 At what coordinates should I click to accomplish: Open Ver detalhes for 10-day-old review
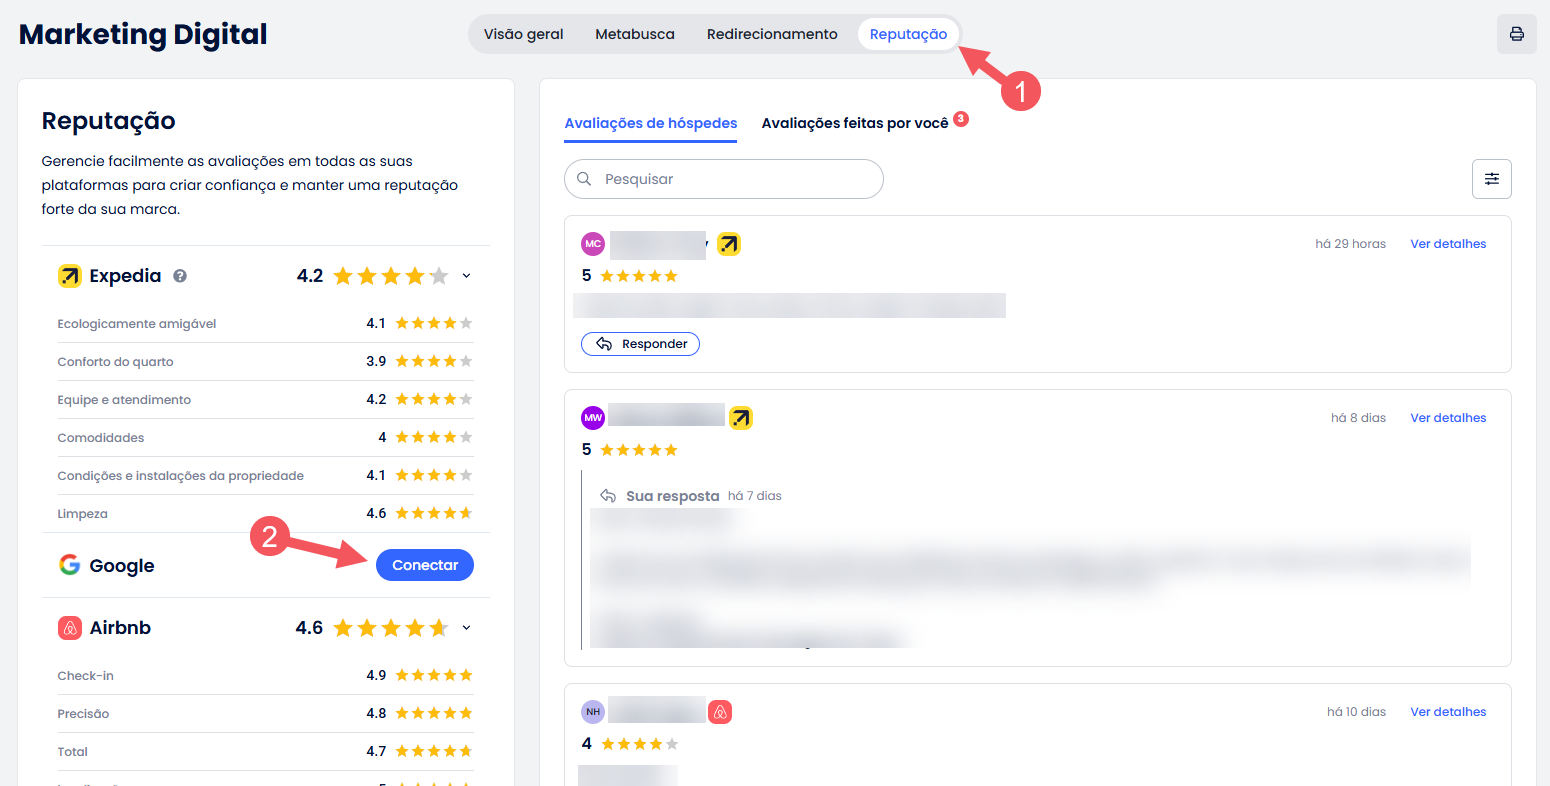pos(1447,712)
